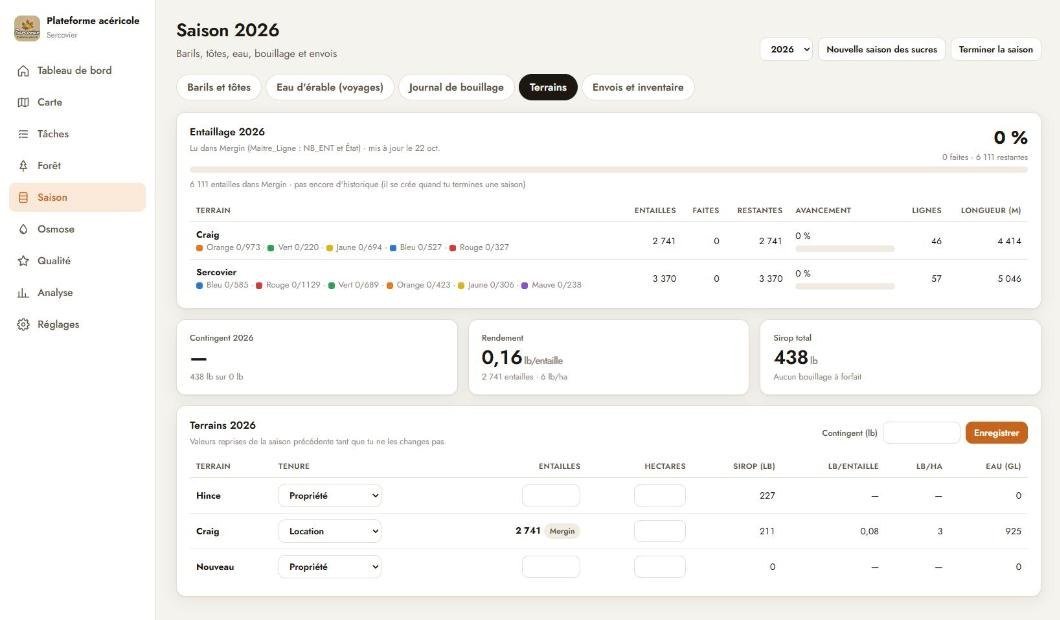The height and width of the screenshot is (620, 1060).
Task: Switch to Eau d'érable (voyages) tab
Action: 330,87
